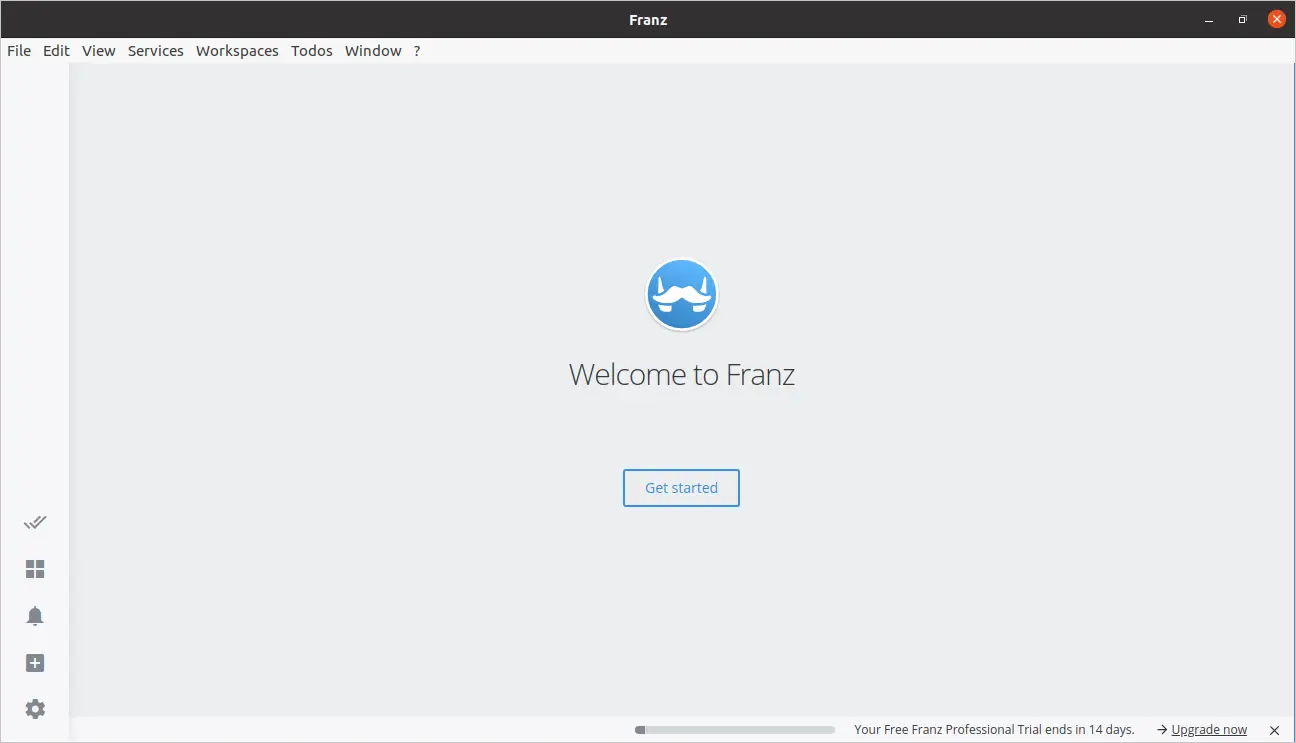
Task: Click the Get started button
Action: point(681,488)
